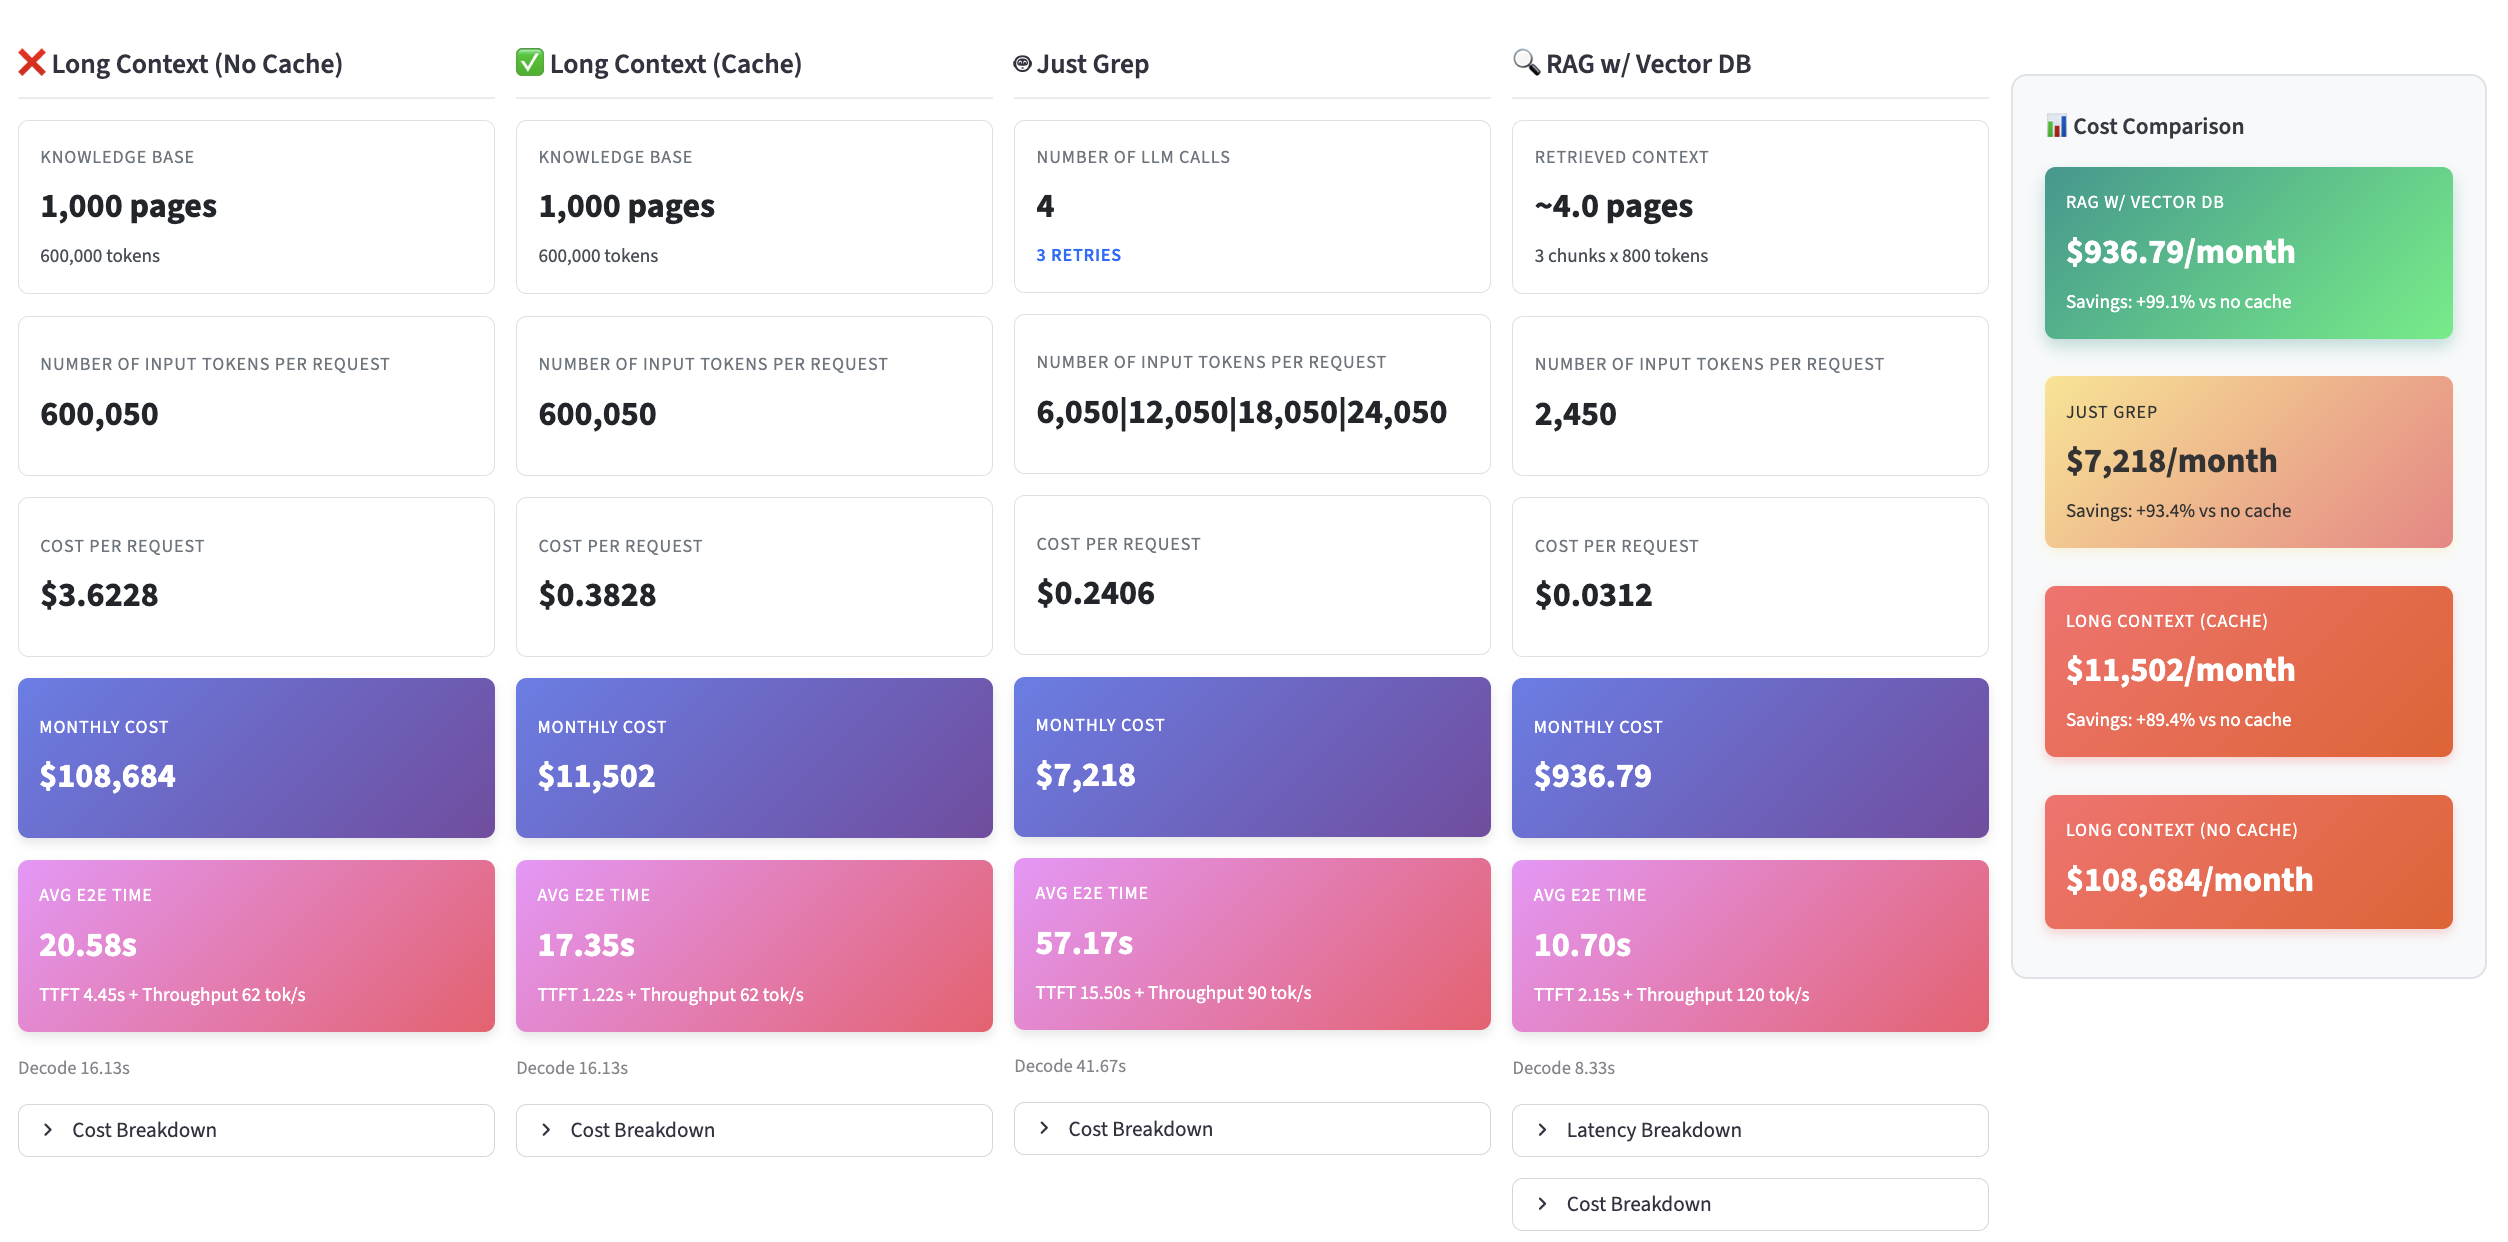The width and height of the screenshot is (2508, 1242).
Task: Click the Long Context (Cache) $11,502/month card
Action: point(2248,670)
